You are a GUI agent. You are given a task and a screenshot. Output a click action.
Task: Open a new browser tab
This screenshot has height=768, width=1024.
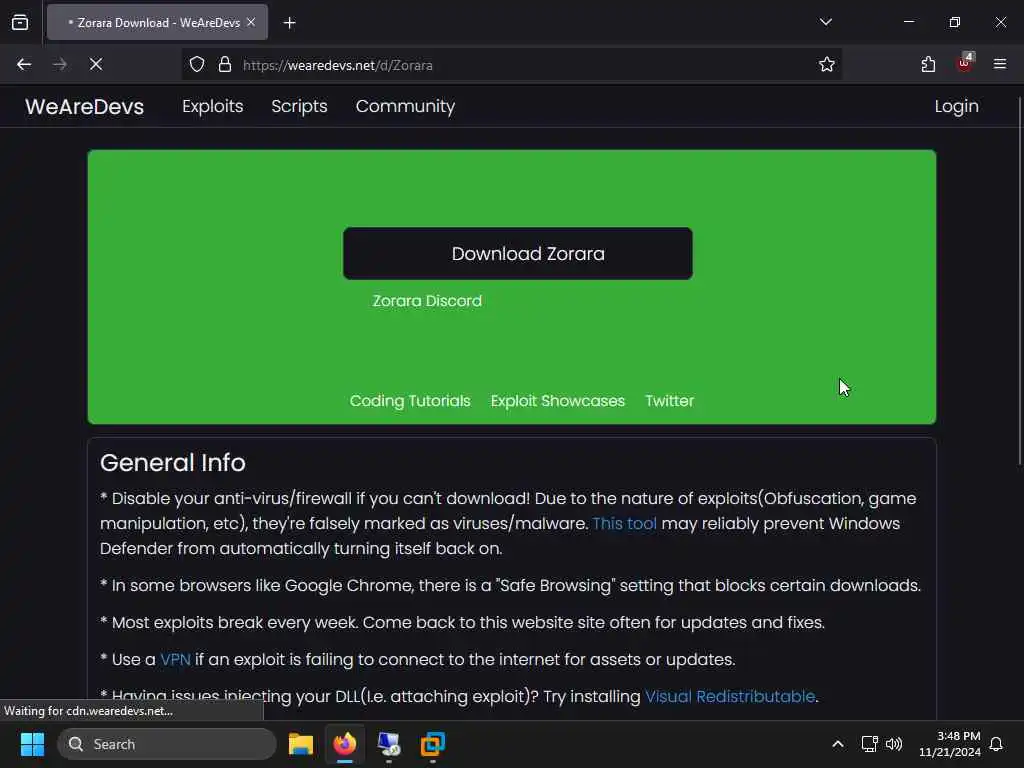pos(289,23)
